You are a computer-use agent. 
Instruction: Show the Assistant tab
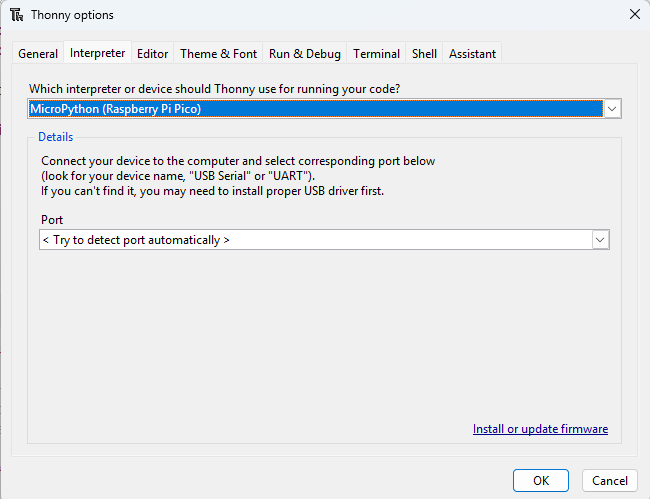(472, 54)
